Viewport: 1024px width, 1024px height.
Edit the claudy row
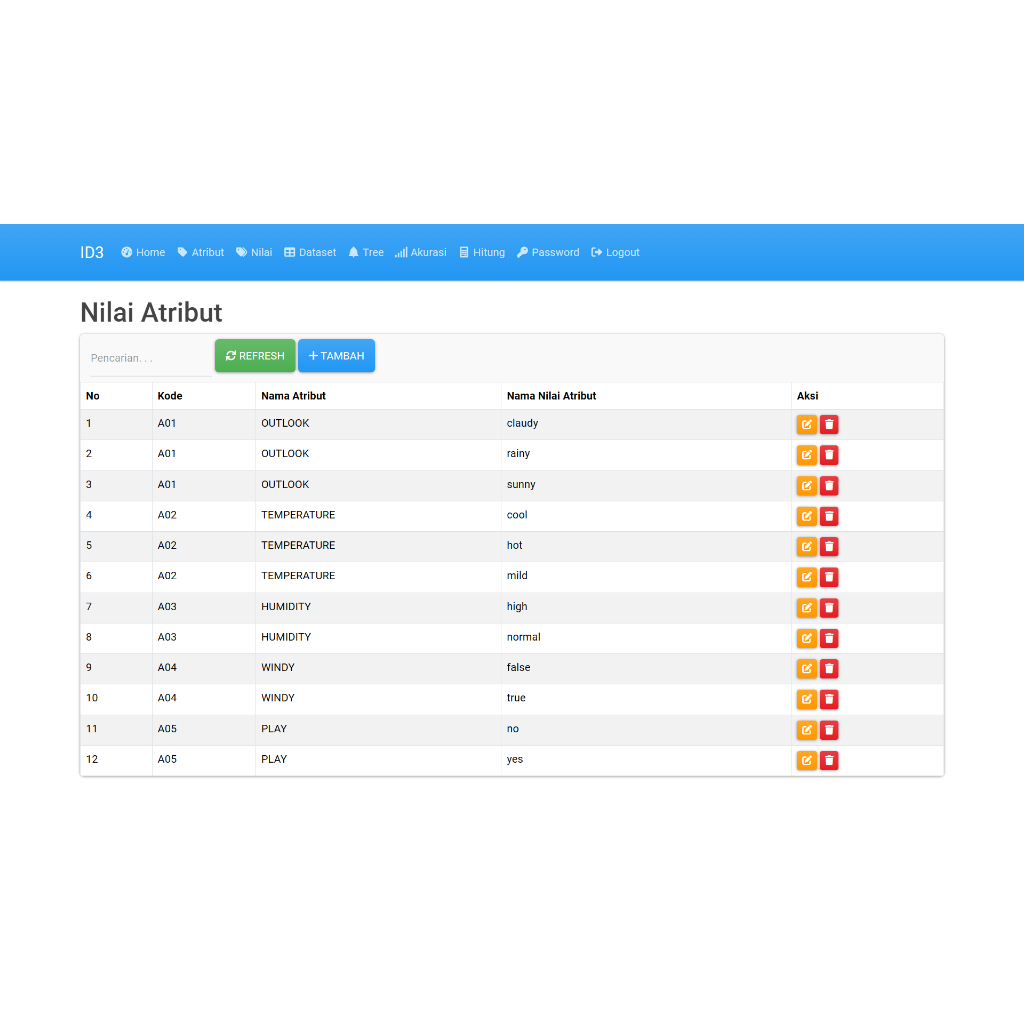pyautogui.click(x=807, y=424)
